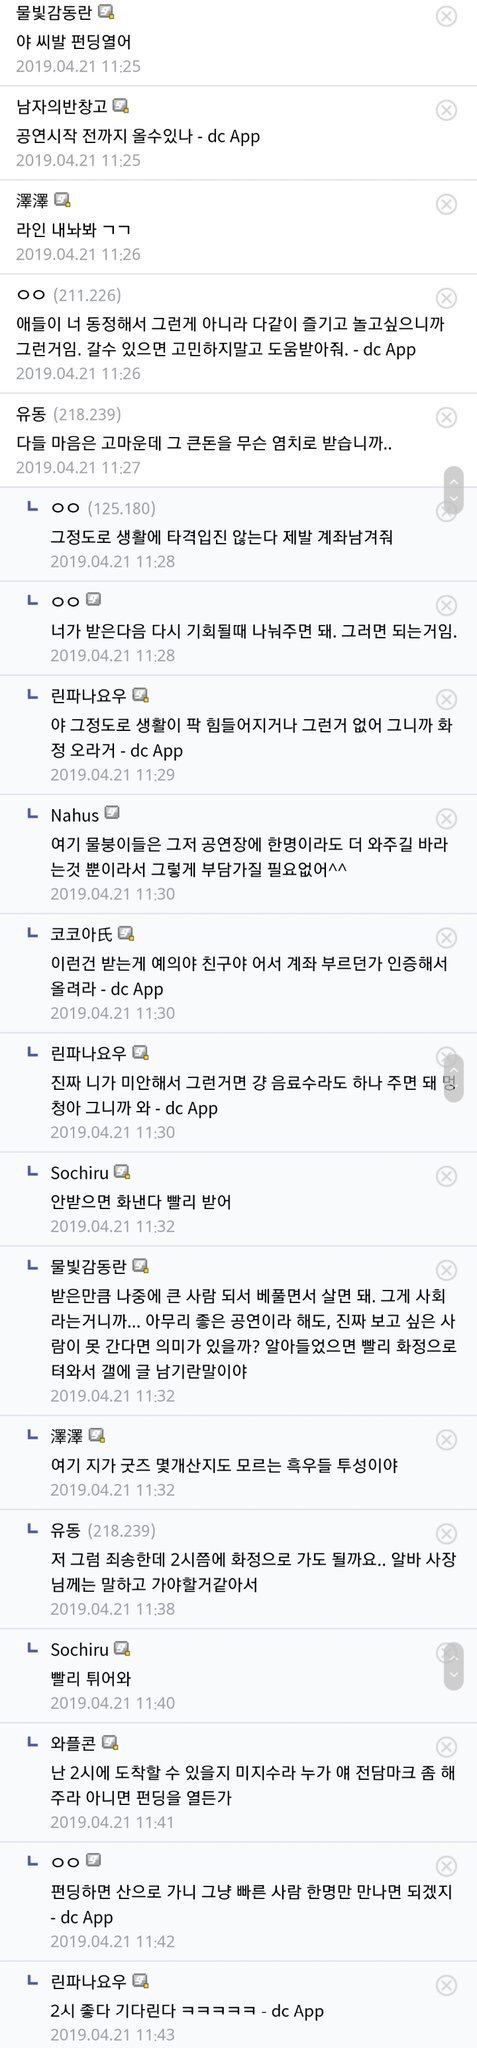Click gallog icon beside 린파나요우 at 11:29
The height and width of the screenshot is (2048, 477).
pyautogui.click(x=140, y=695)
